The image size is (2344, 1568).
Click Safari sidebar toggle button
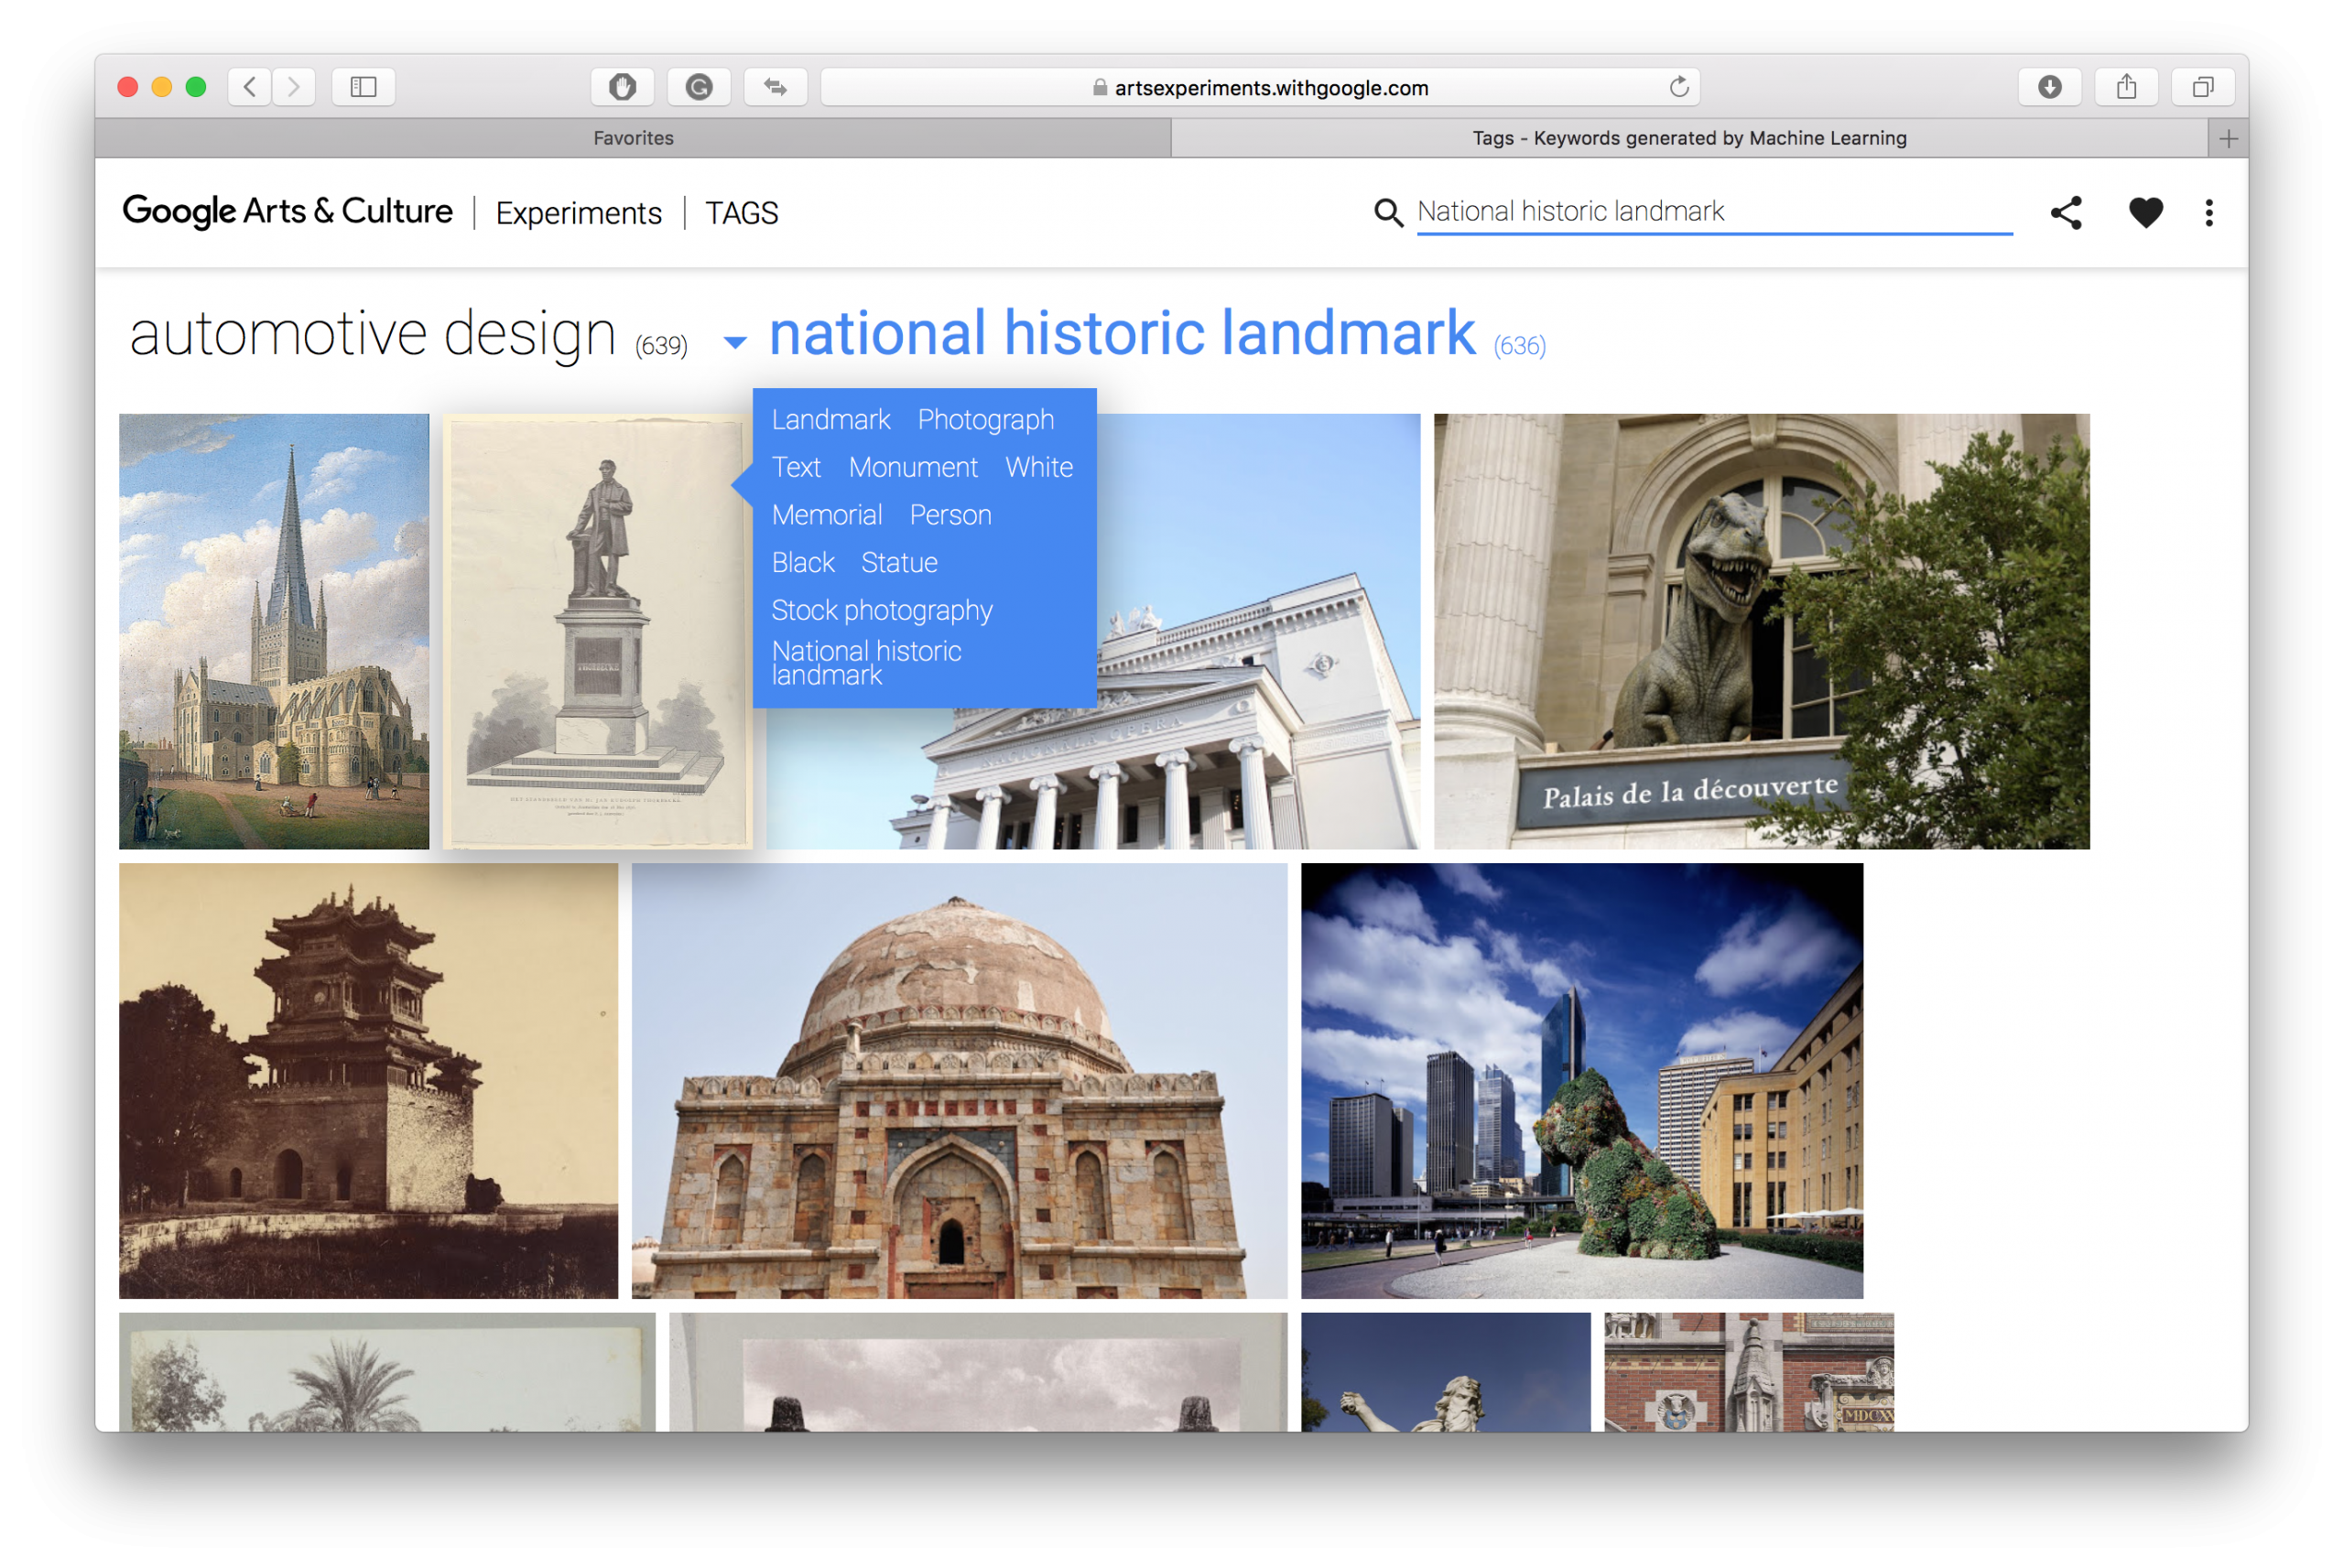point(363,87)
